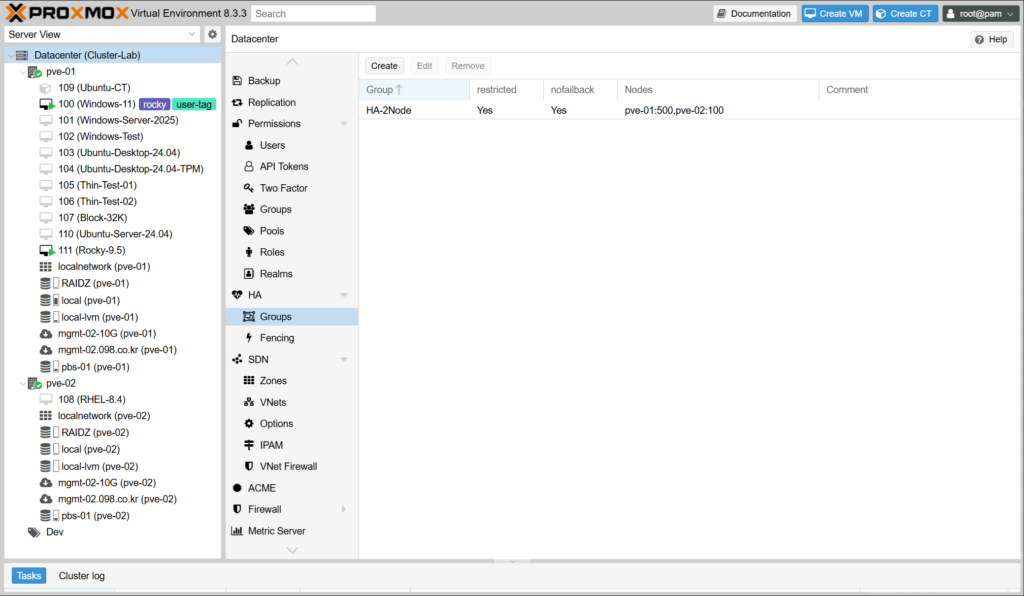This screenshot has width=1024, height=596.
Task: Select VM 100 (Windows-11) in tree
Action: pyautogui.click(x=96, y=104)
